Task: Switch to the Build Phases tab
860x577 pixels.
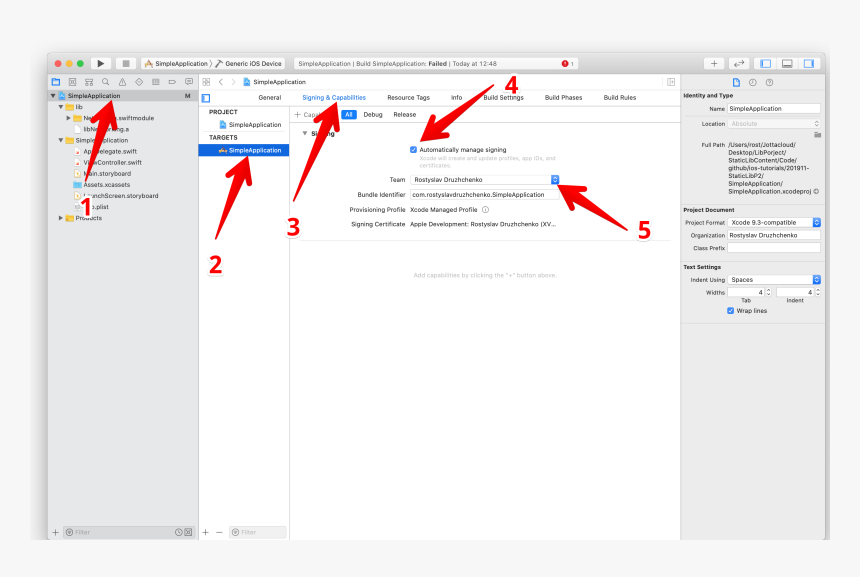Action: tap(563, 98)
